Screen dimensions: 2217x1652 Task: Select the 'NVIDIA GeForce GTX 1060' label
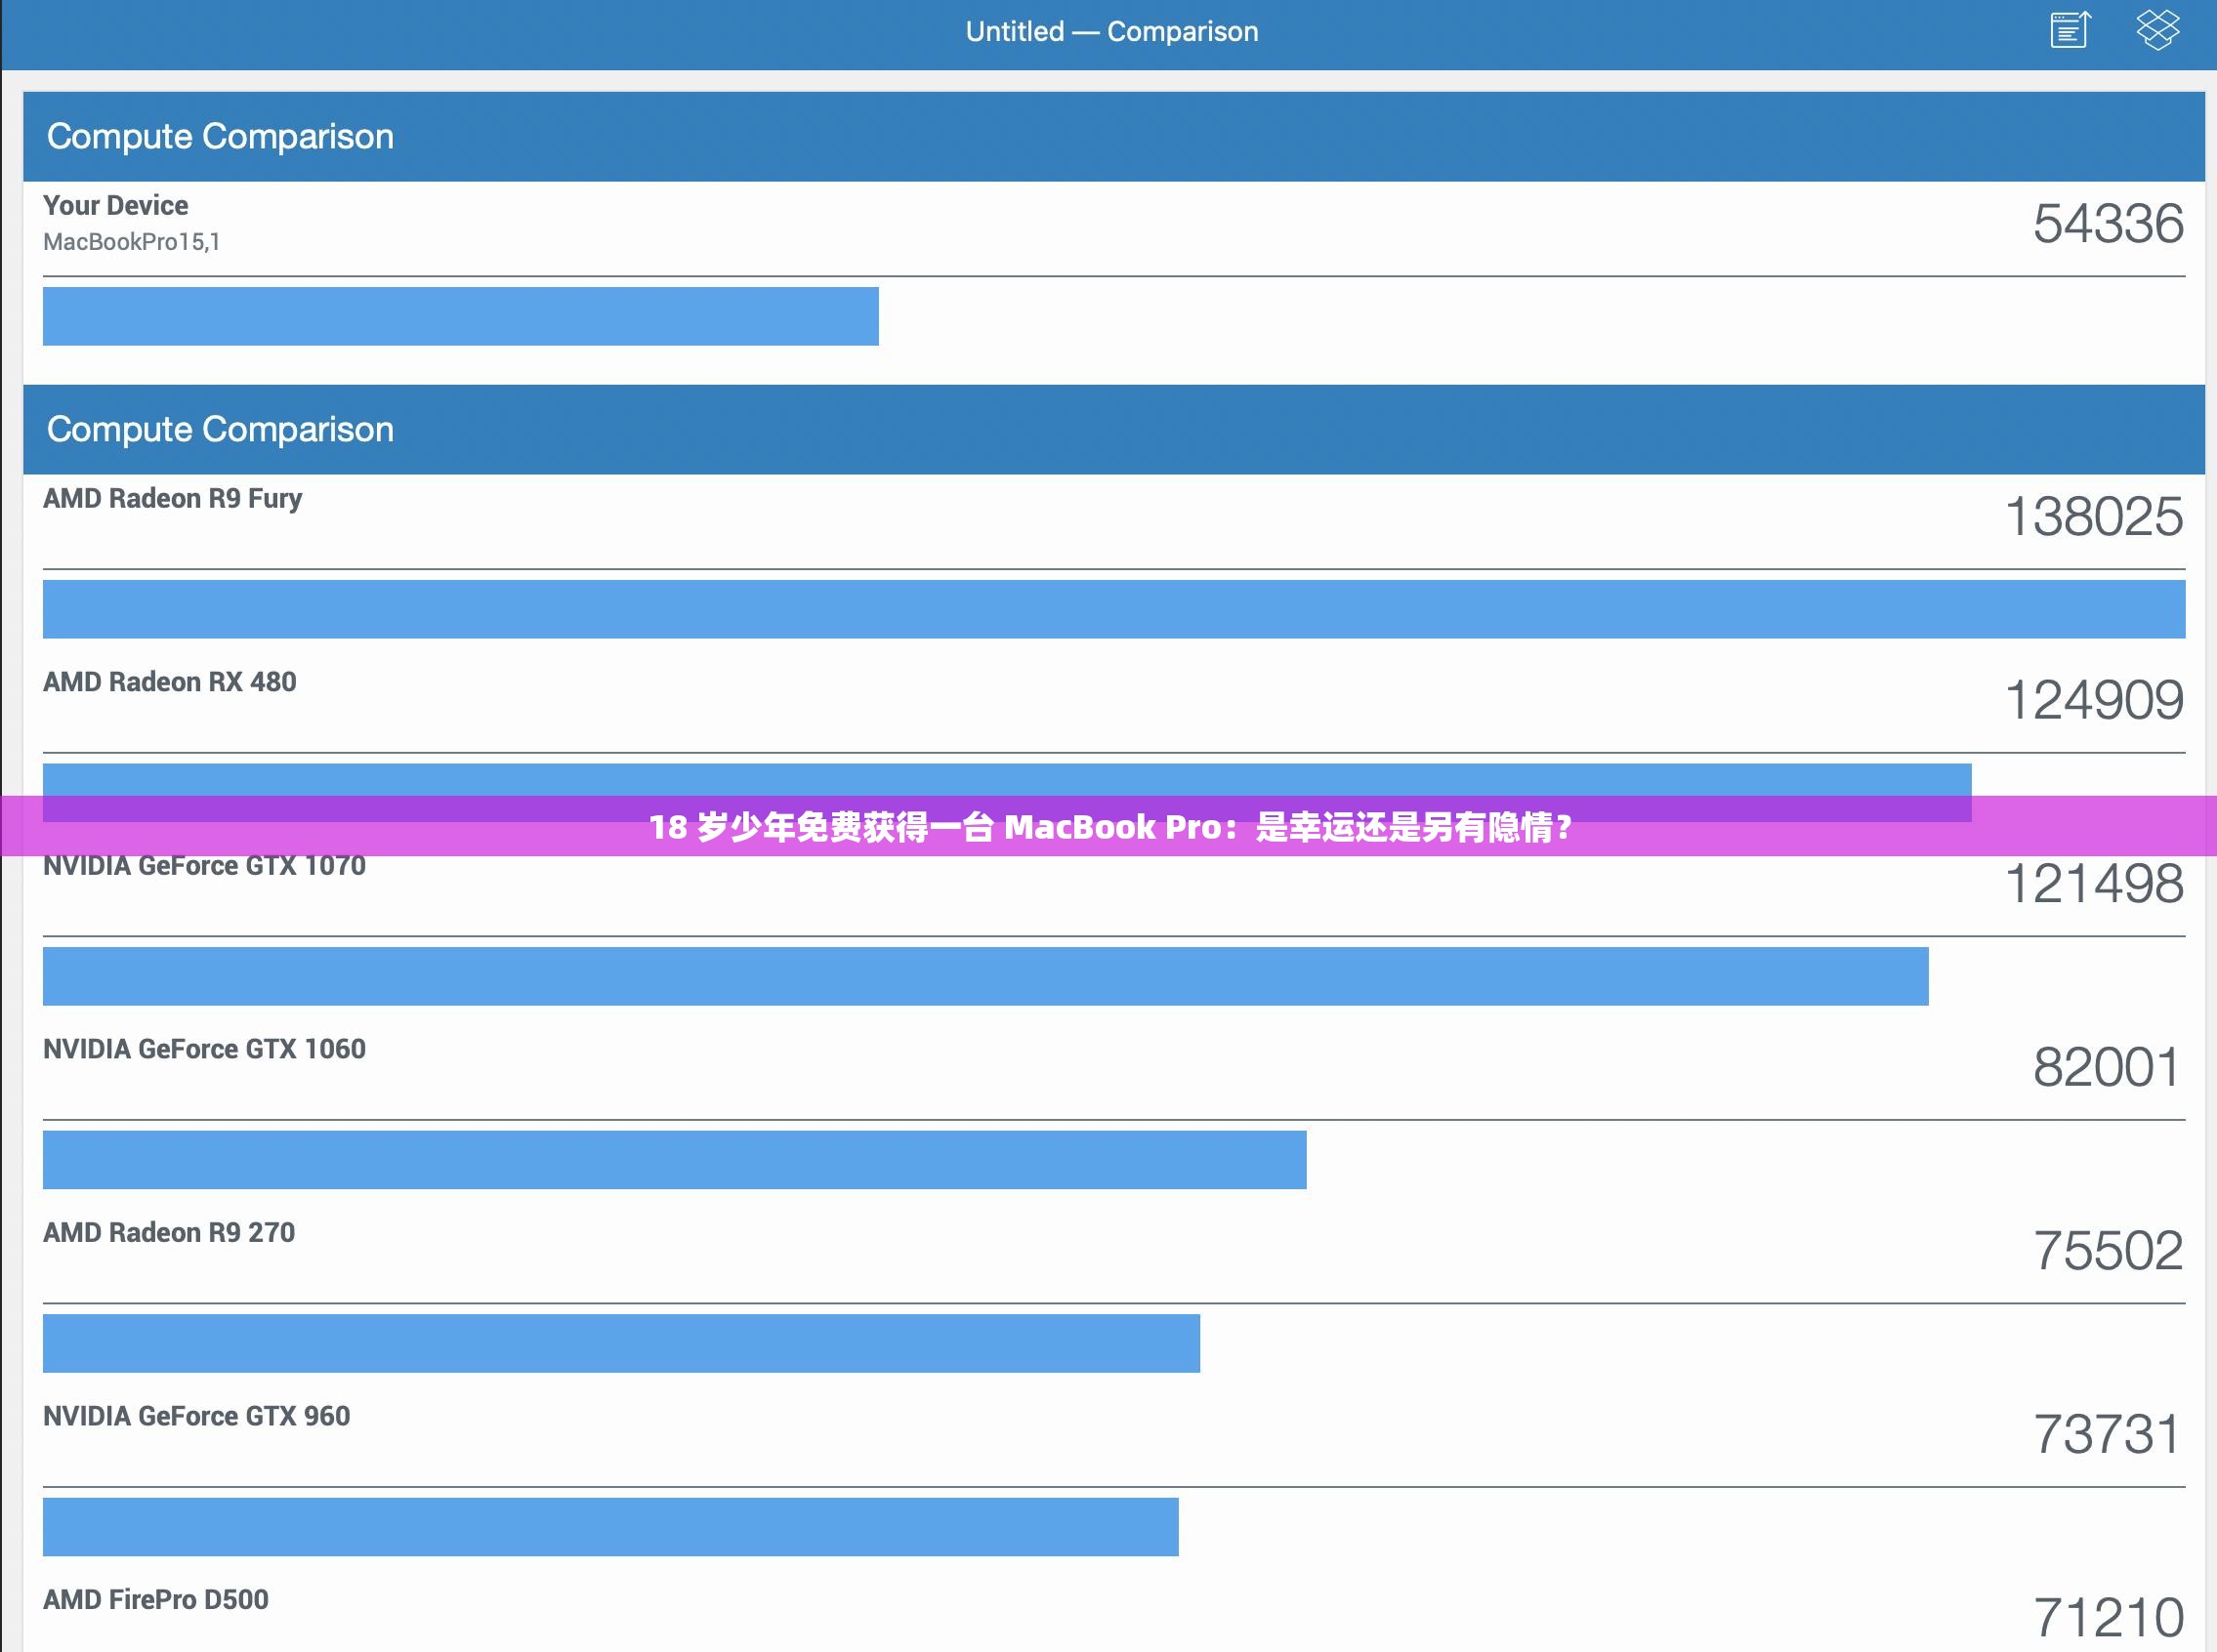point(205,1049)
